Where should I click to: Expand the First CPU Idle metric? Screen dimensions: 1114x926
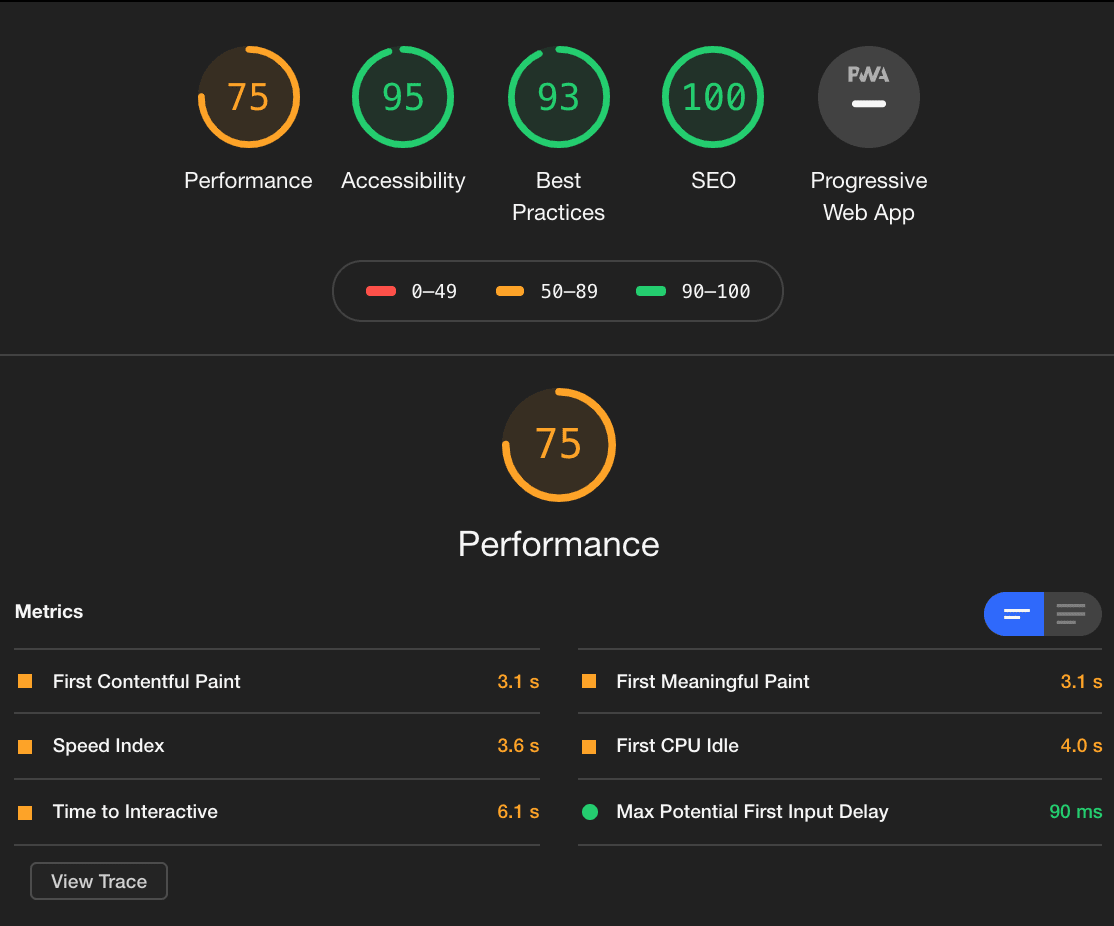tap(677, 746)
